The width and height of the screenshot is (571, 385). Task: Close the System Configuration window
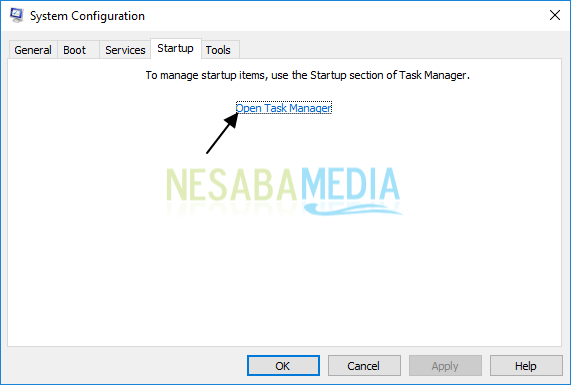point(555,15)
